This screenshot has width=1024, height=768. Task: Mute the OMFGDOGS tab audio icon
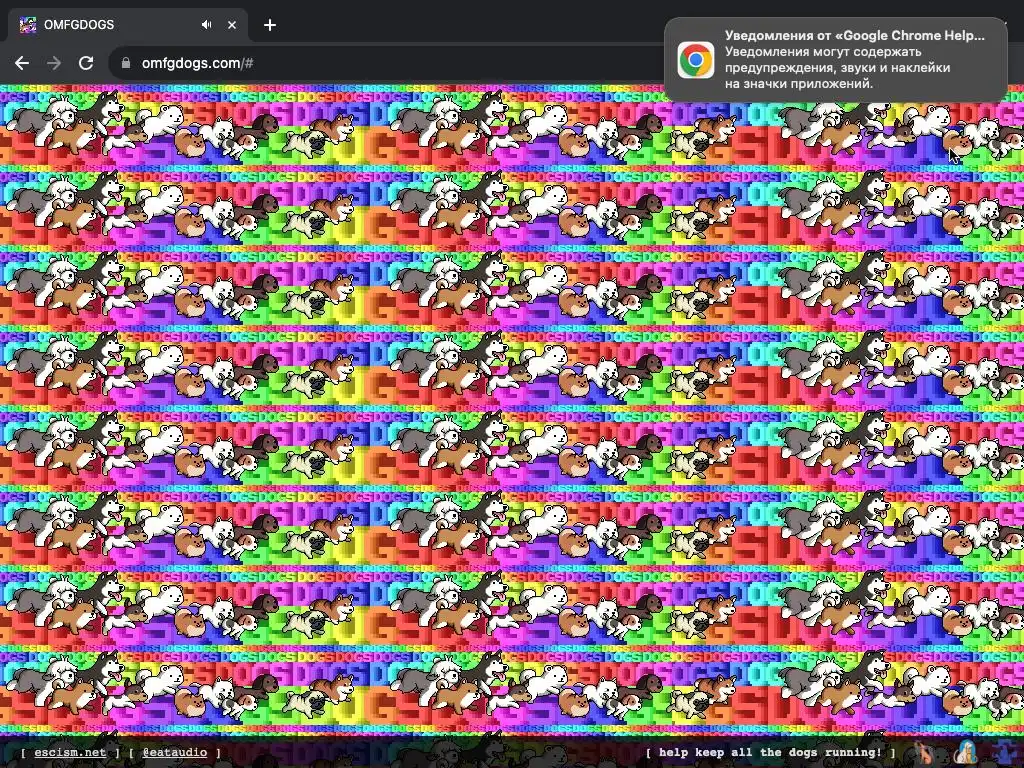coord(206,25)
